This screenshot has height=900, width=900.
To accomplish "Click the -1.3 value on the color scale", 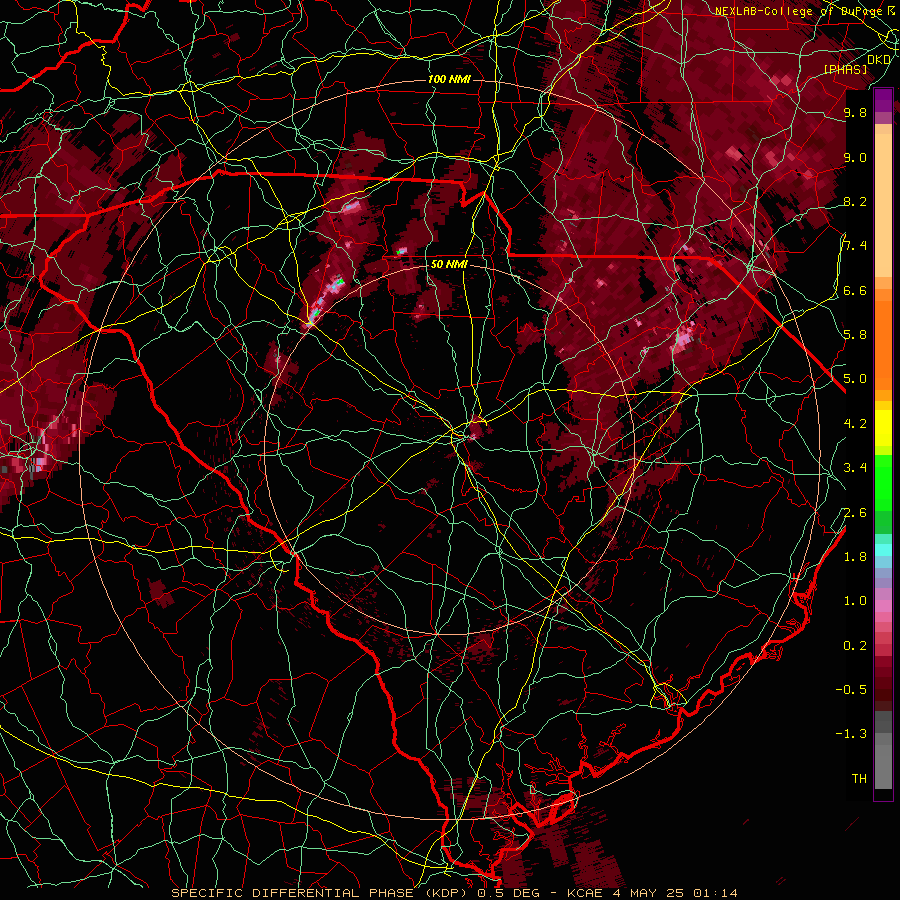I will click(851, 734).
